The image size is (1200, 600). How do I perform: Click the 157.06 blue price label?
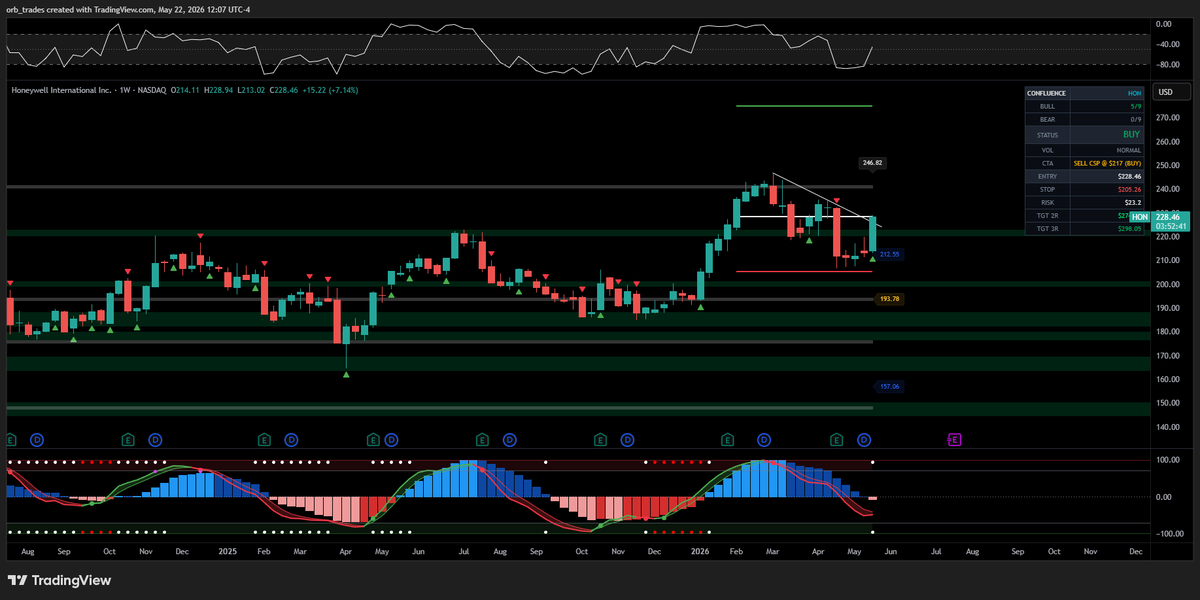(890, 386)
